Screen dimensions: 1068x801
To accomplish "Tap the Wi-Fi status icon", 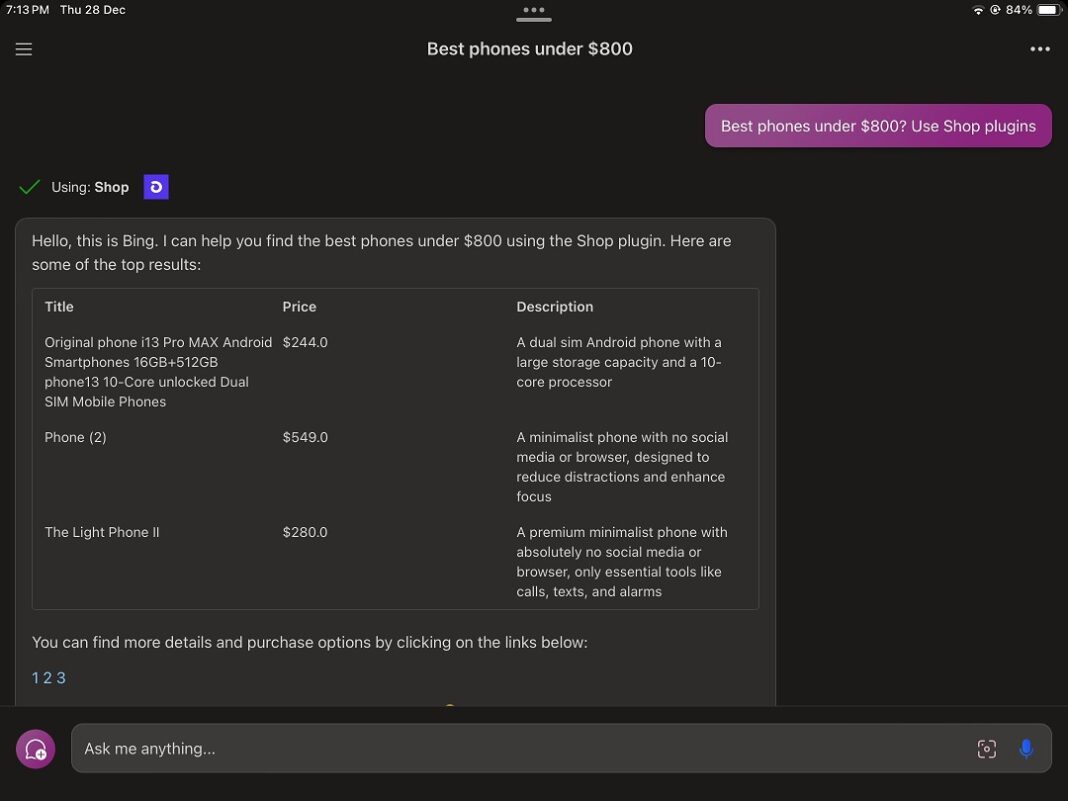I will [x=978, y=10].
